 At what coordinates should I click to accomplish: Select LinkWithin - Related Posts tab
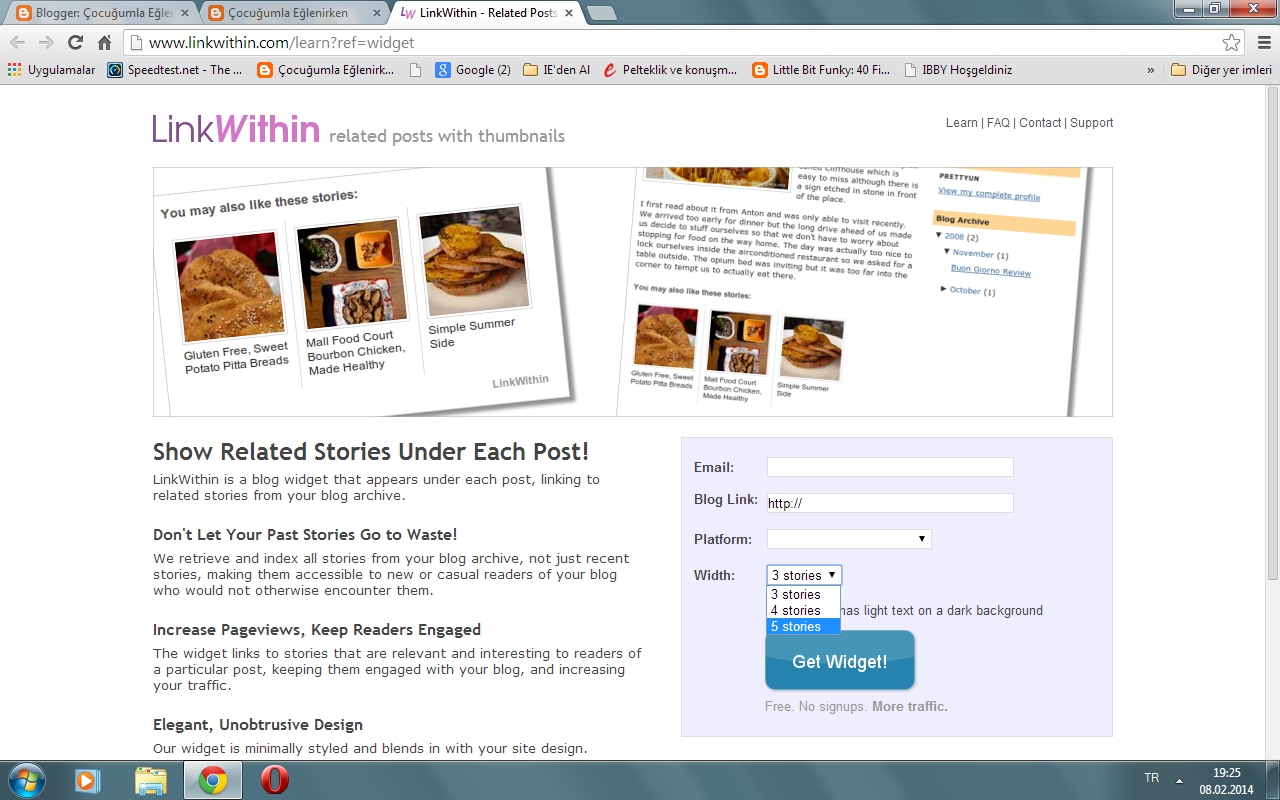pyautogui.click(x=488, y=14)
